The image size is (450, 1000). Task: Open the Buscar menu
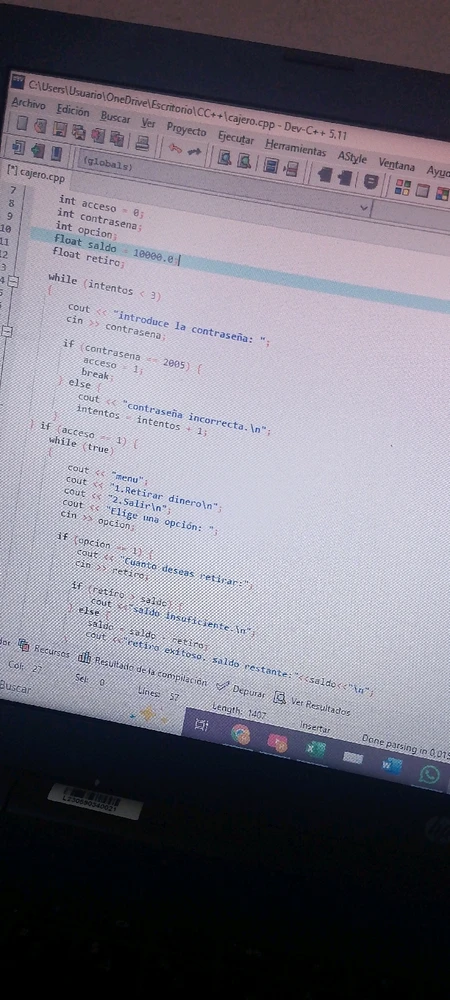(x=115, y=117)
